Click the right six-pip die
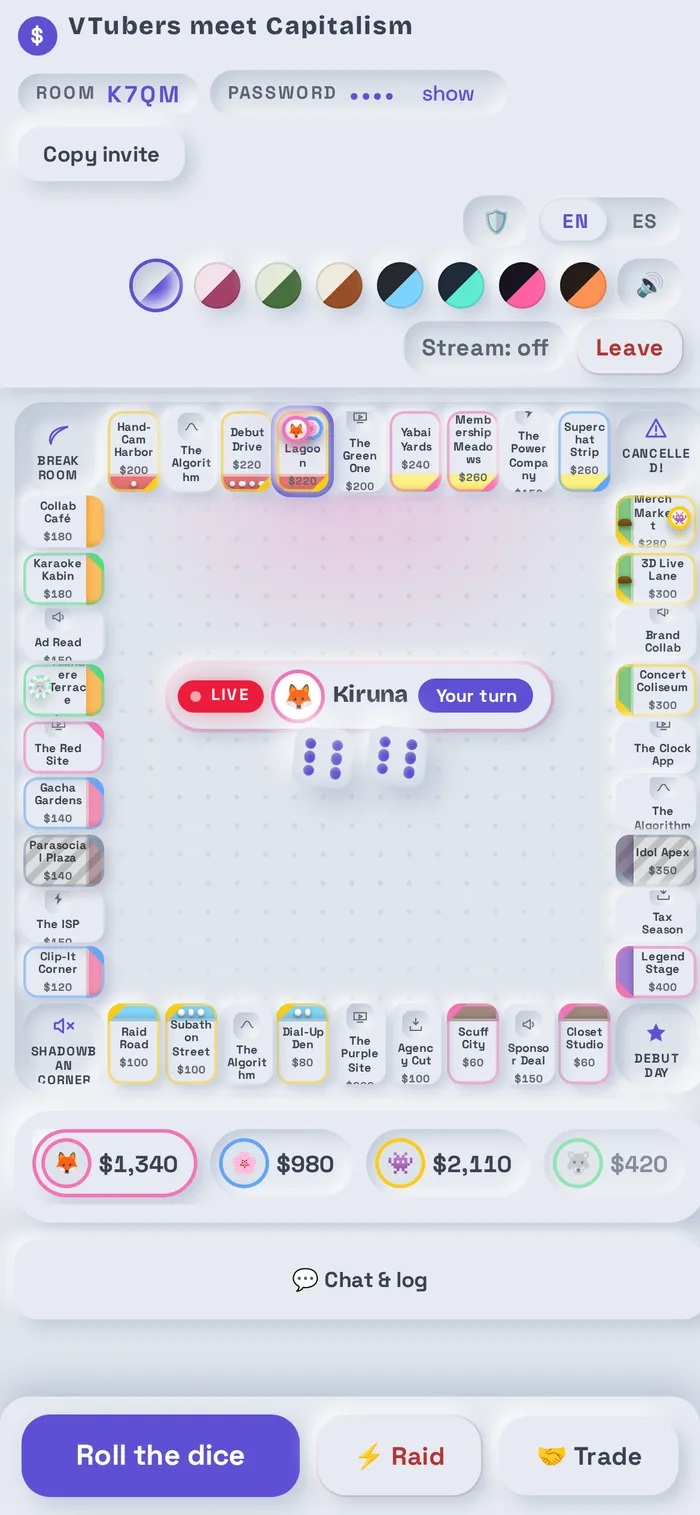 tap(397, 757)
